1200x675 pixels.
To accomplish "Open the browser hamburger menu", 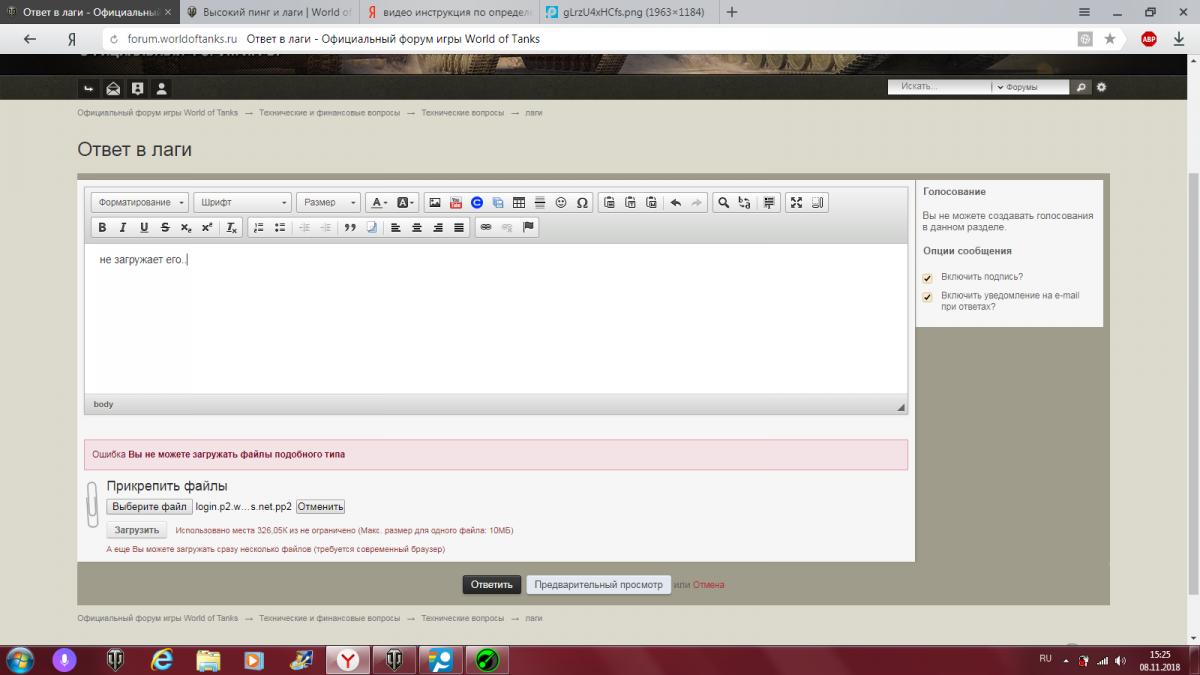I will [1085, 12].
